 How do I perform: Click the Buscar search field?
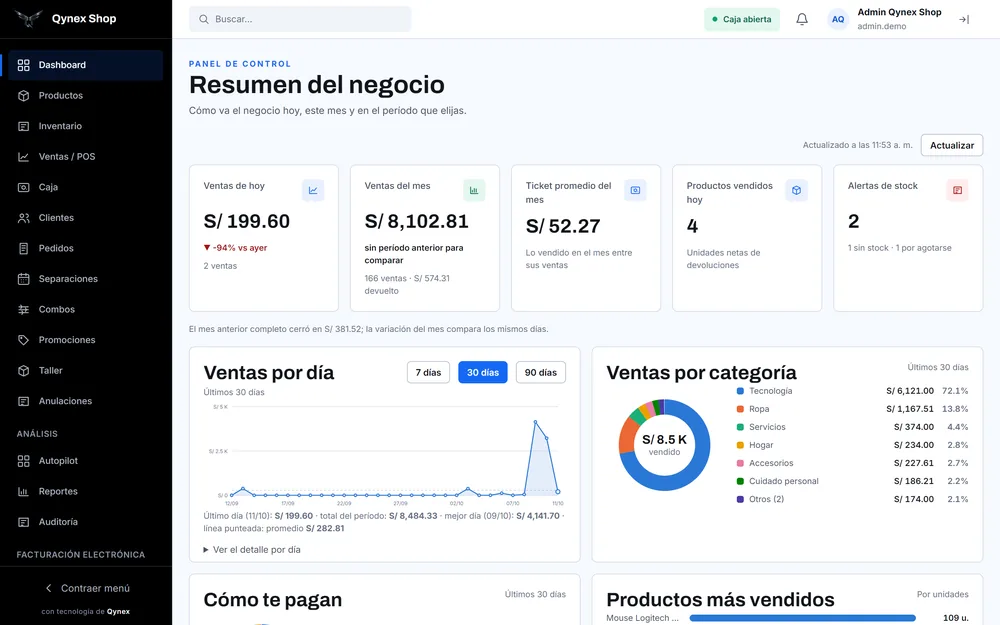click(300, 19)
